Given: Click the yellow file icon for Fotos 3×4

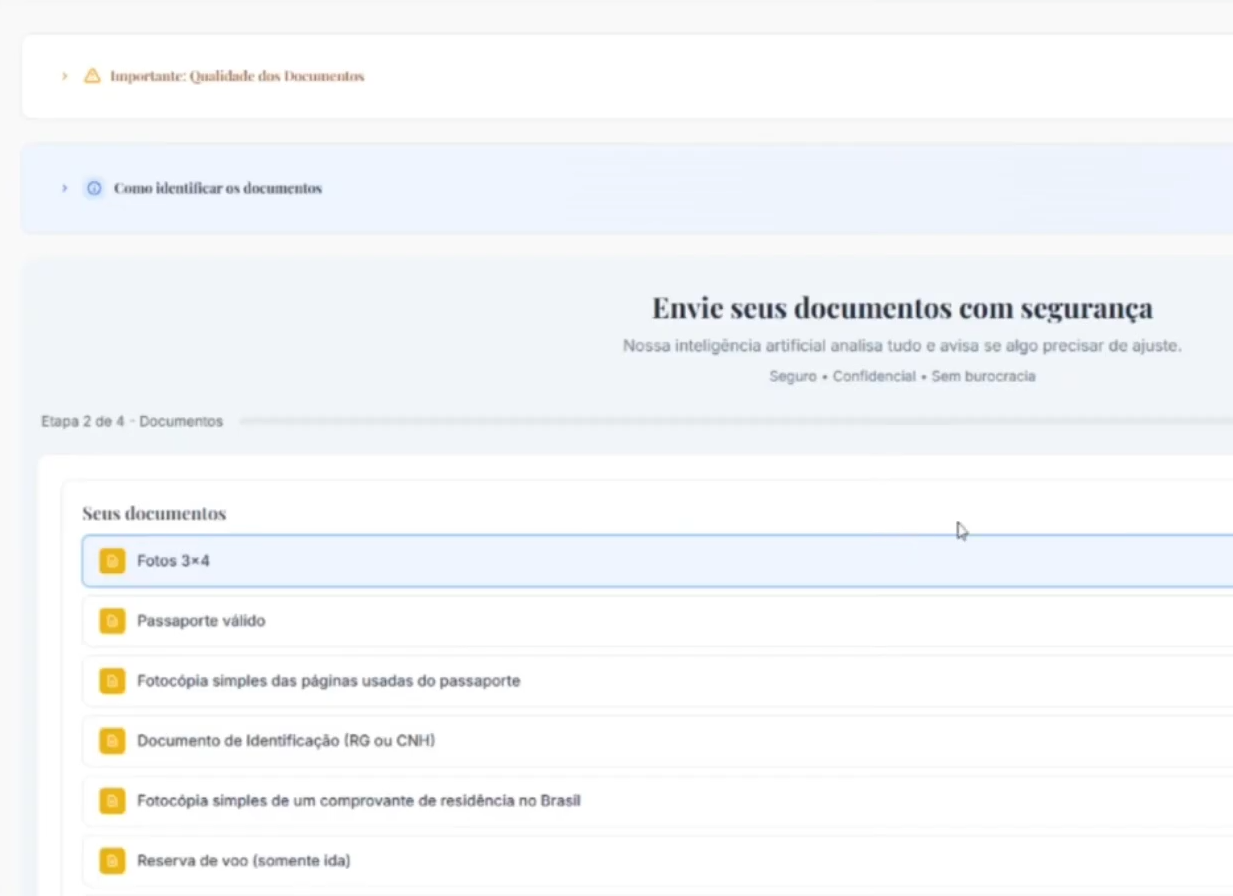Looking at the screenshot, I should coord(112,561).
